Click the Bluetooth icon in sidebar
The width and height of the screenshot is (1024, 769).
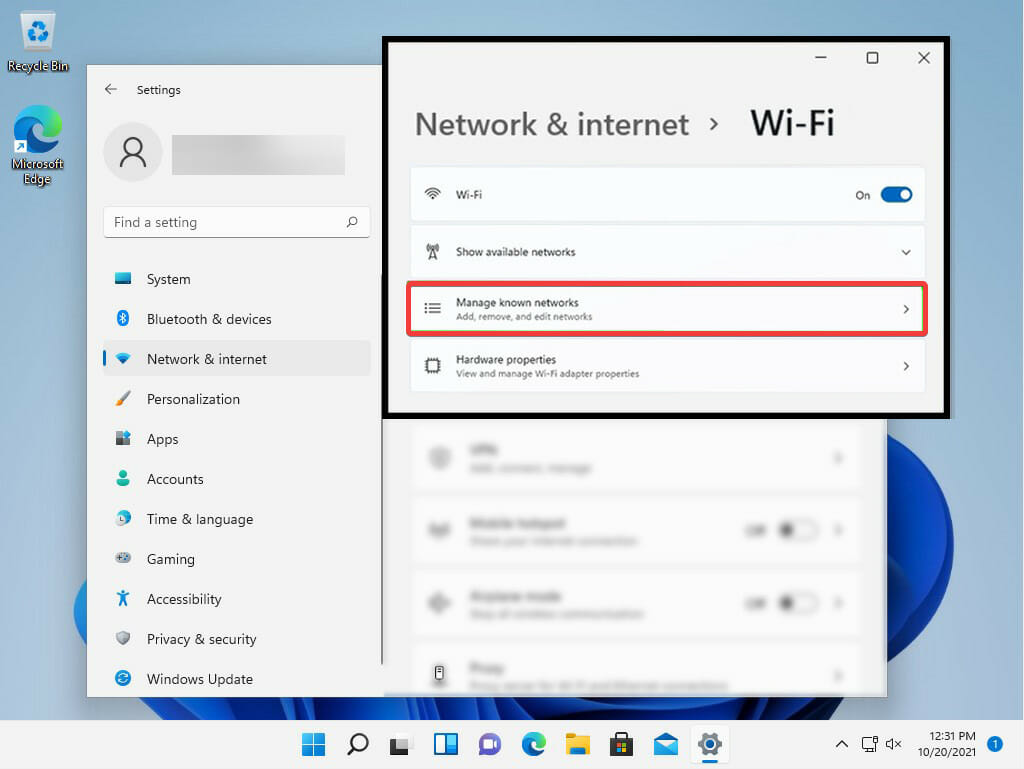point(123,319)
